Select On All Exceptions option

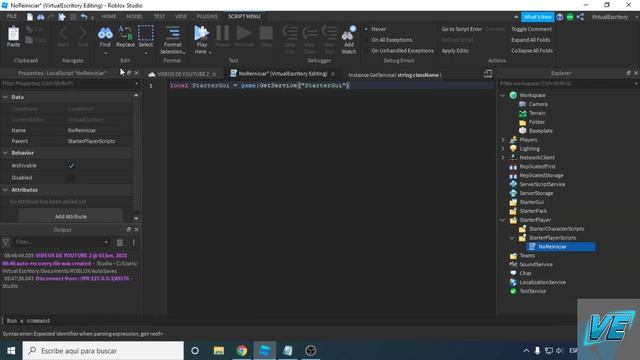pos(391,40)
